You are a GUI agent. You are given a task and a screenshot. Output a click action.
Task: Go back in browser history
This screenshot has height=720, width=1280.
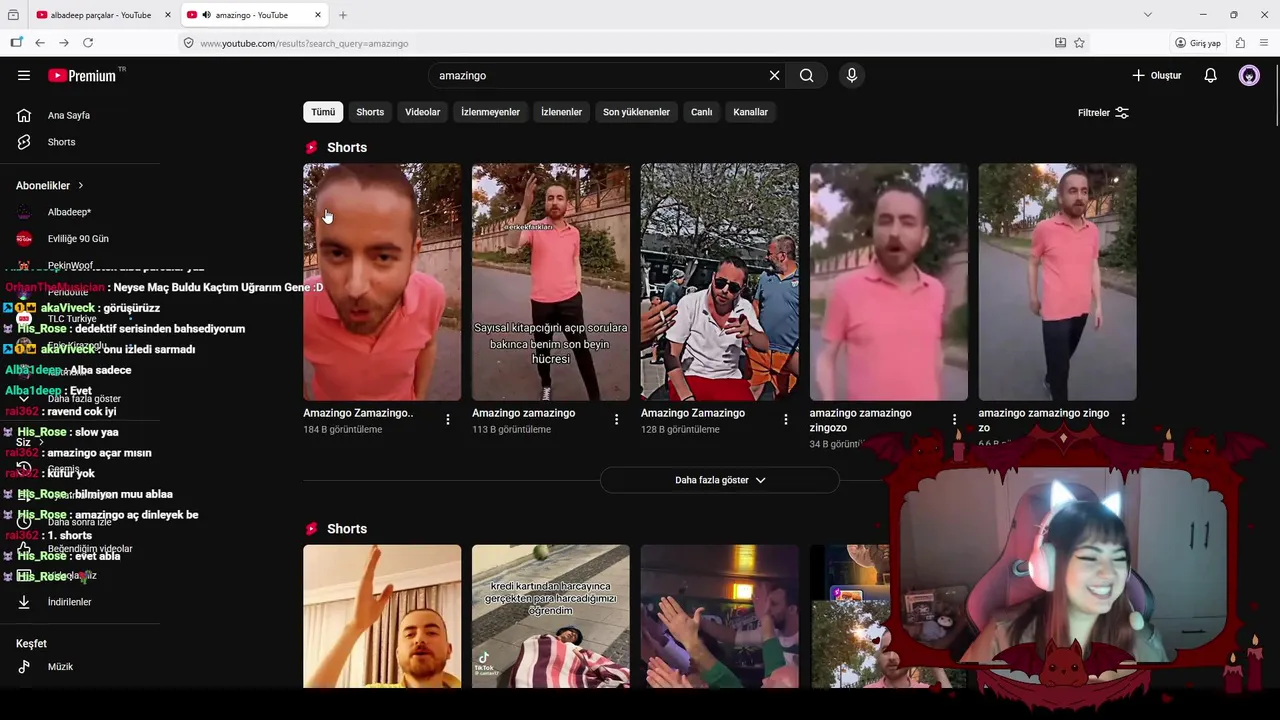tap(40, 43)
